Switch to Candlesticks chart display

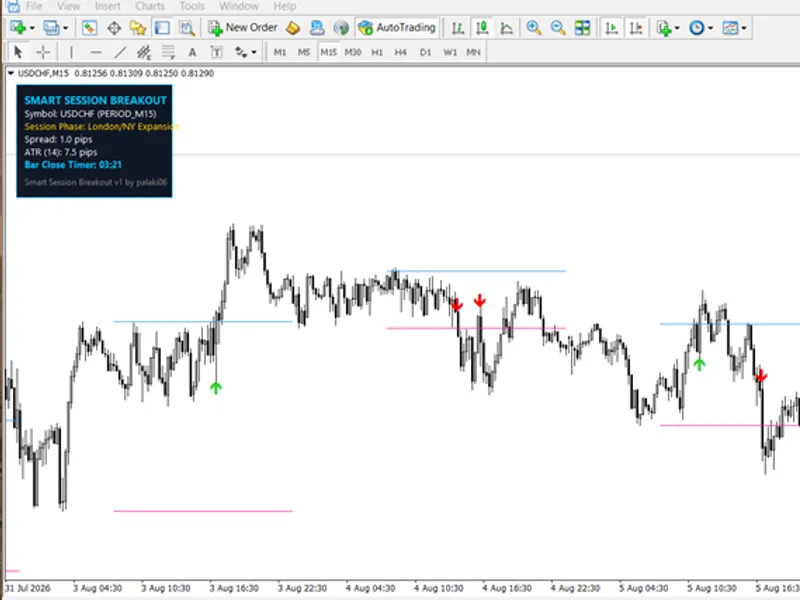482,28
